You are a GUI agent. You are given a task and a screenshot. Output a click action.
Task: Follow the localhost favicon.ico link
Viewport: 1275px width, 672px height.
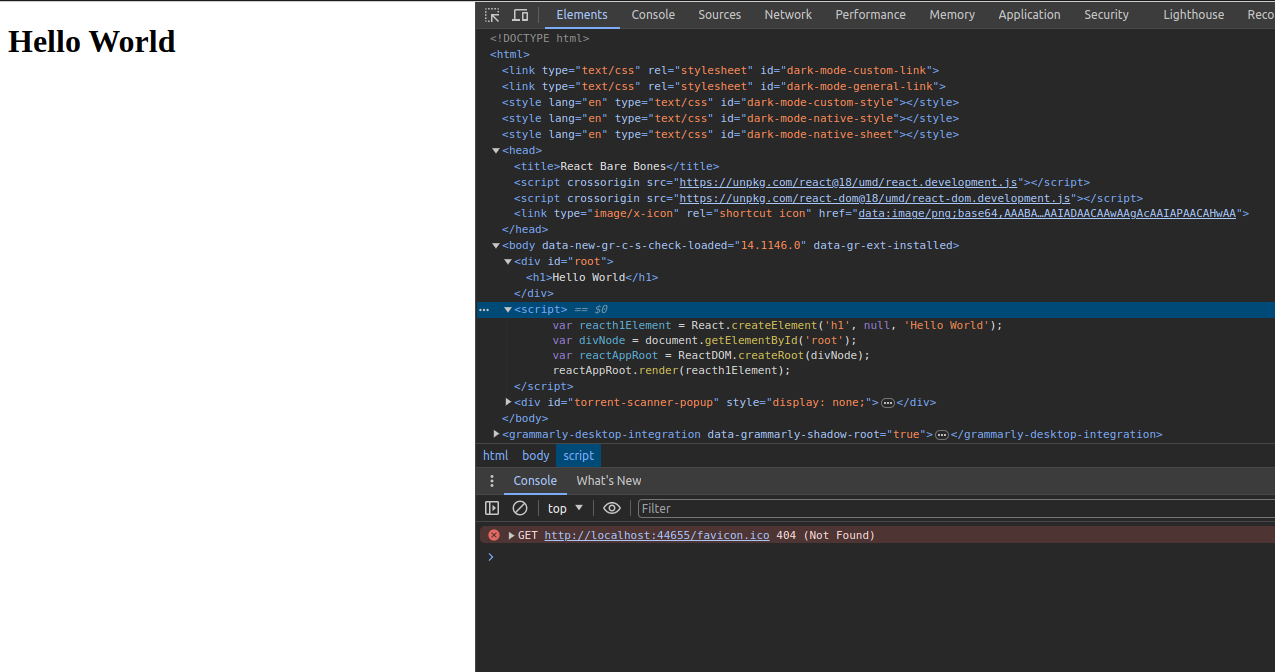click(x=657, y=535)
